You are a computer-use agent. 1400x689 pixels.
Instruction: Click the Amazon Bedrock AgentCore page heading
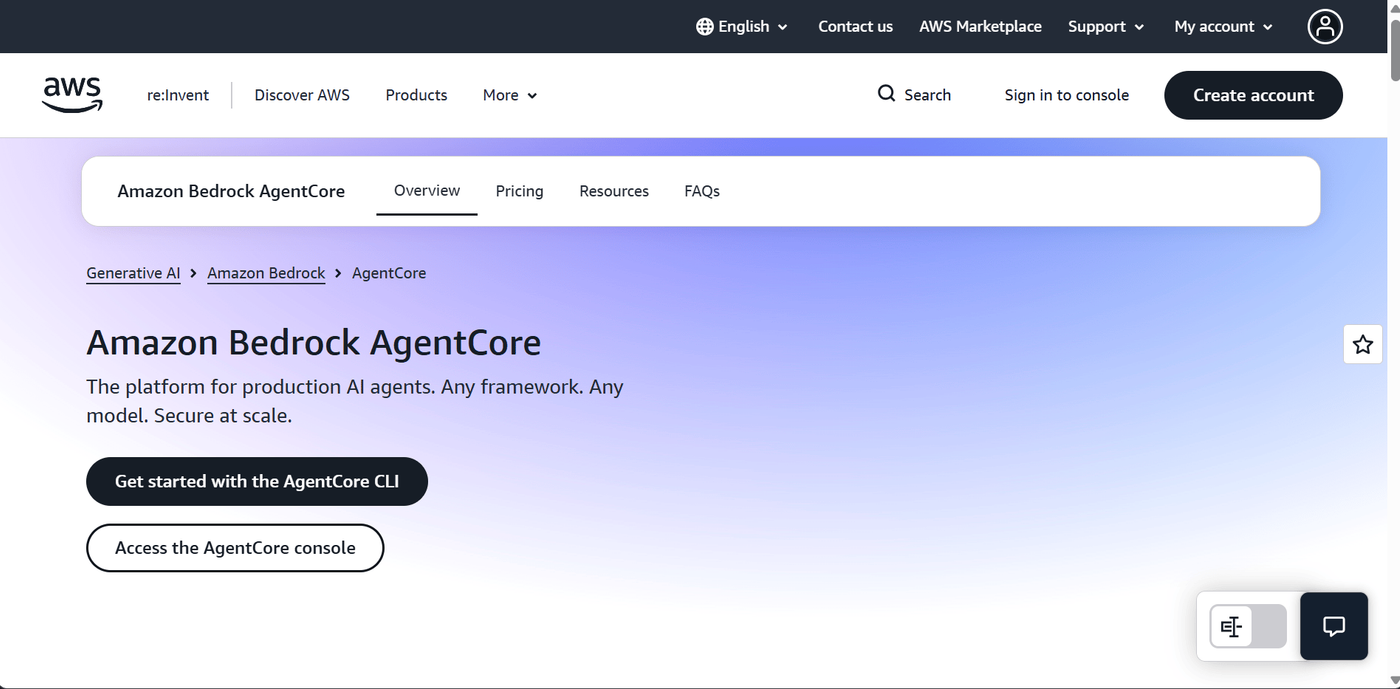313,343
